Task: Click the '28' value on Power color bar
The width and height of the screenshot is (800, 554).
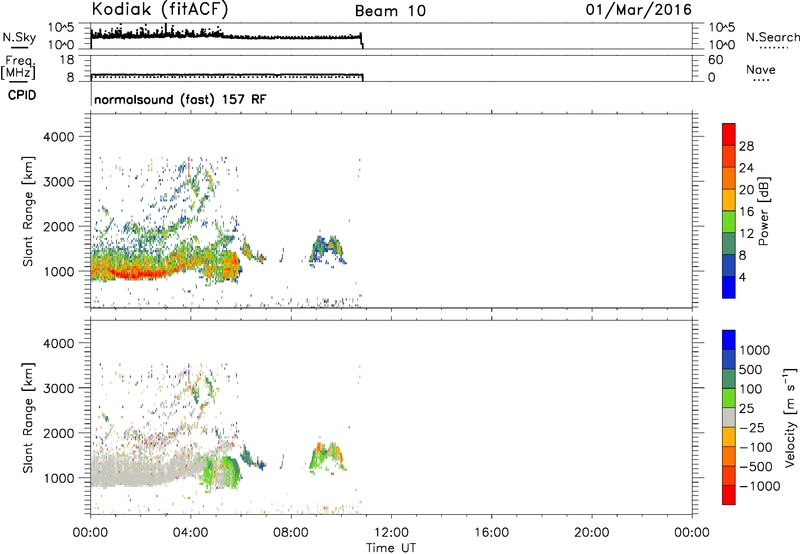Action: (x=746, y=146)
